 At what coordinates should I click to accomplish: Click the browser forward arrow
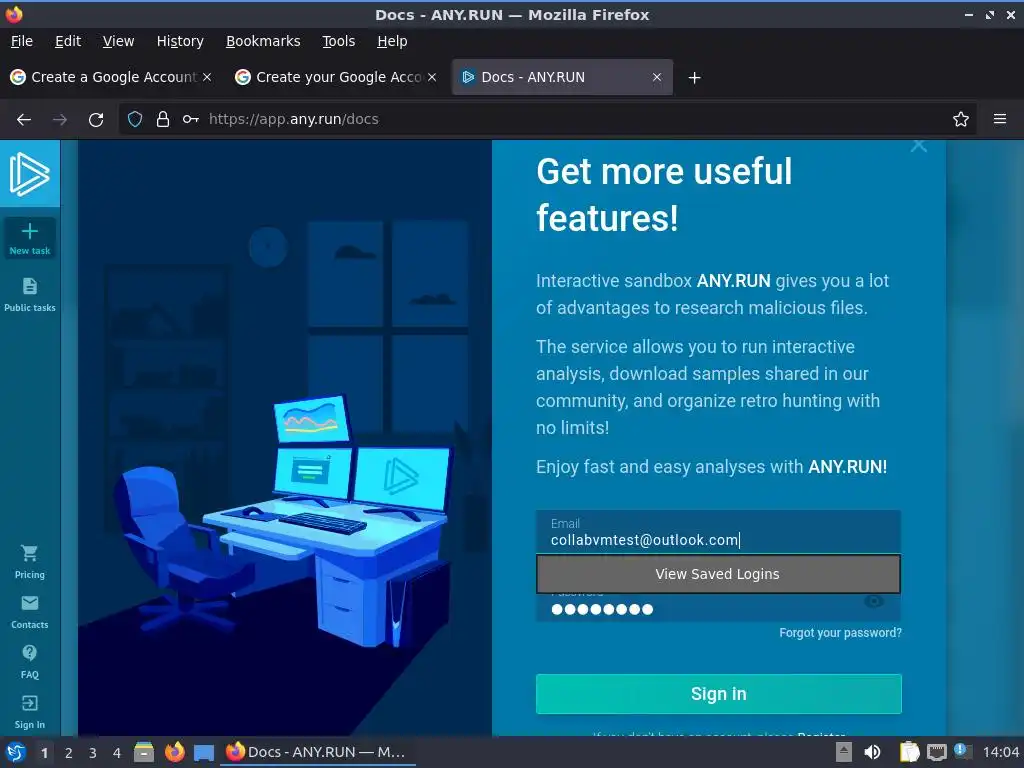(60, 120)
